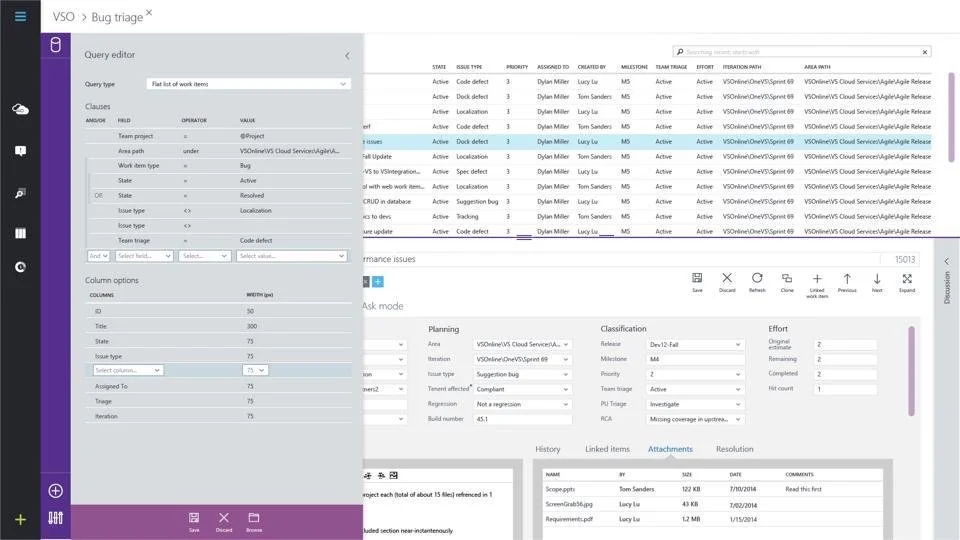The width and height of the screenshot is (960, 540).
Task: Click the Bug triage breadcrumb
Action: (x=117, y=17)
